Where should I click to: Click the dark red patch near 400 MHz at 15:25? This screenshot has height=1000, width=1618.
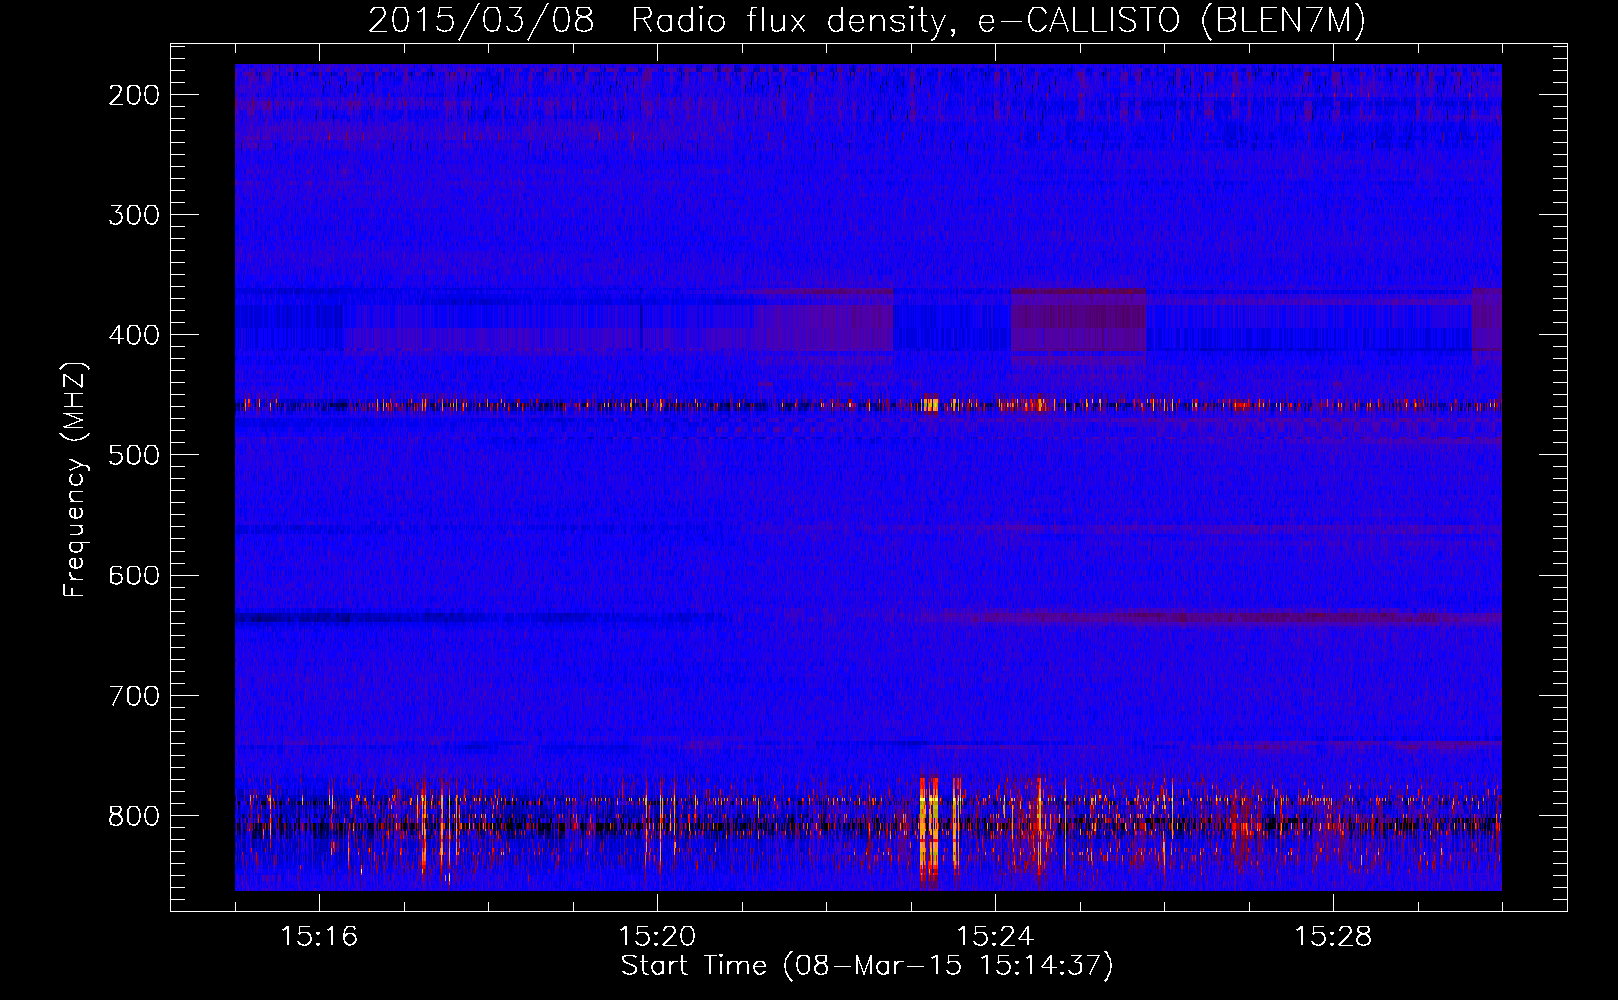pyautogui.click(x=1078, y=321)
